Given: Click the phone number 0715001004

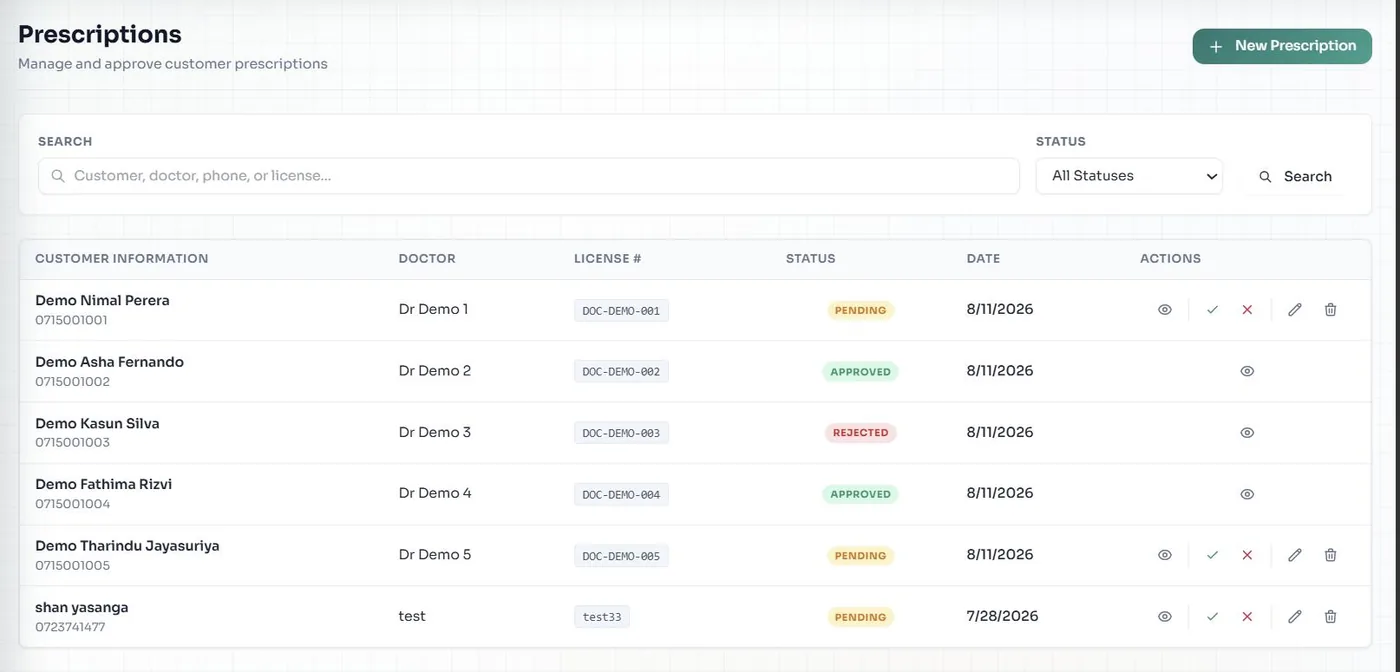Looking at the screenshot, I should point(72,504).
